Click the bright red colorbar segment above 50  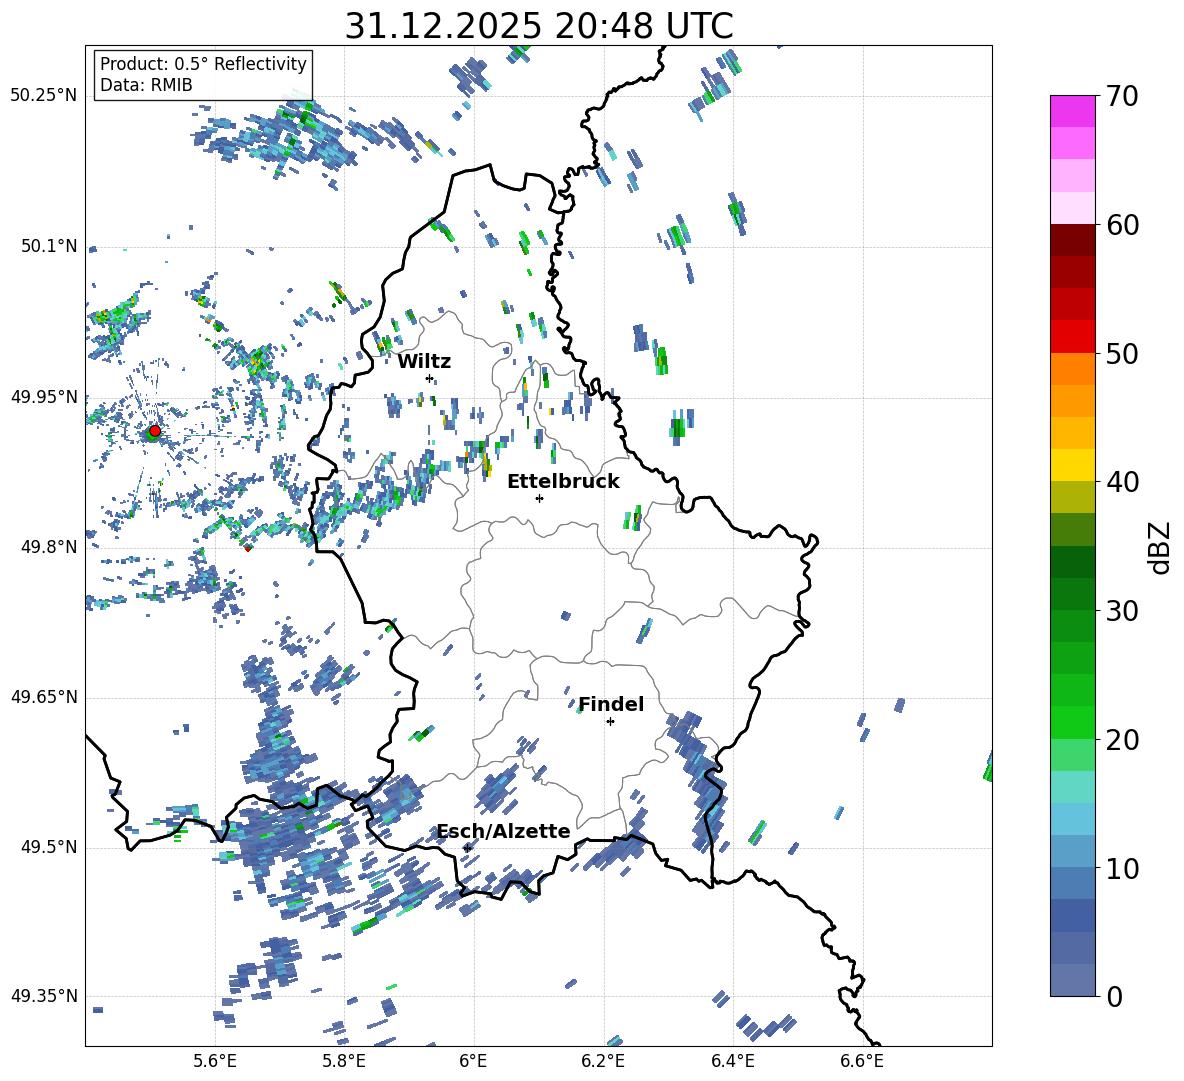[1072, 337]
